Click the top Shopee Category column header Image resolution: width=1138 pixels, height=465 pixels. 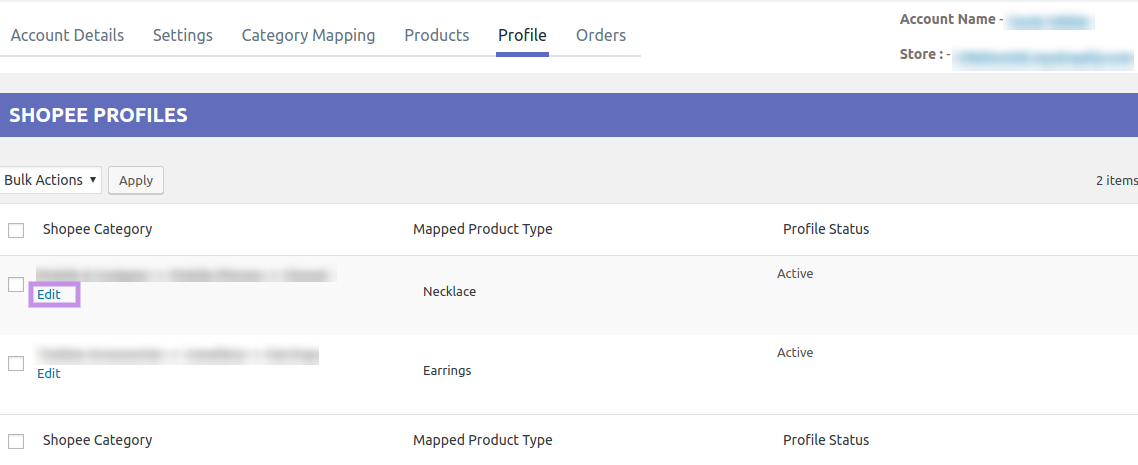tap(97, 229)
